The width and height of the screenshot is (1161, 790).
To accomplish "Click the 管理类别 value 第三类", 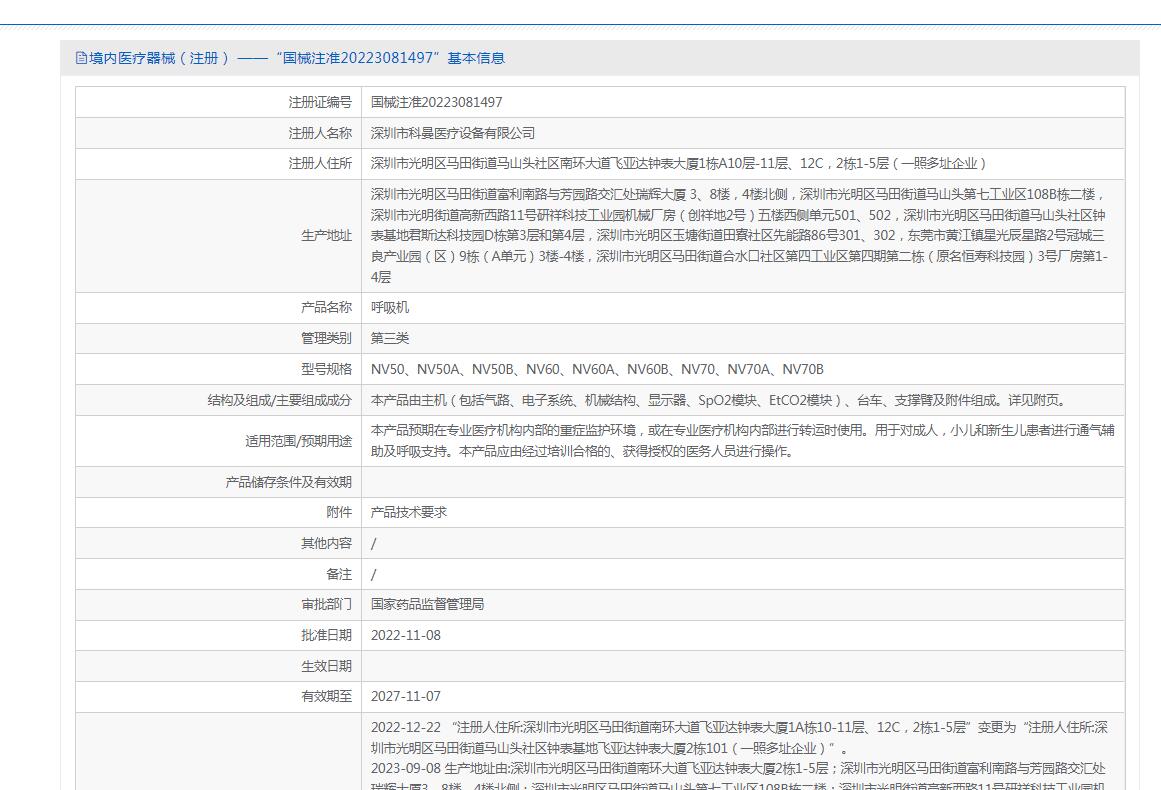I will tap(389, 338).
